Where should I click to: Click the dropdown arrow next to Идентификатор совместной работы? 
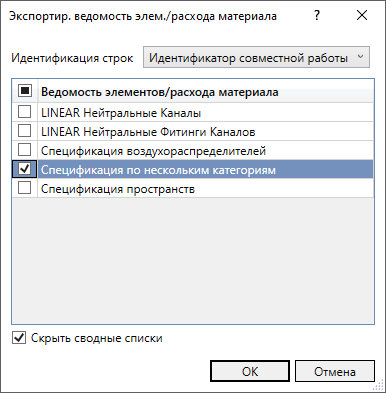(360, 57)
